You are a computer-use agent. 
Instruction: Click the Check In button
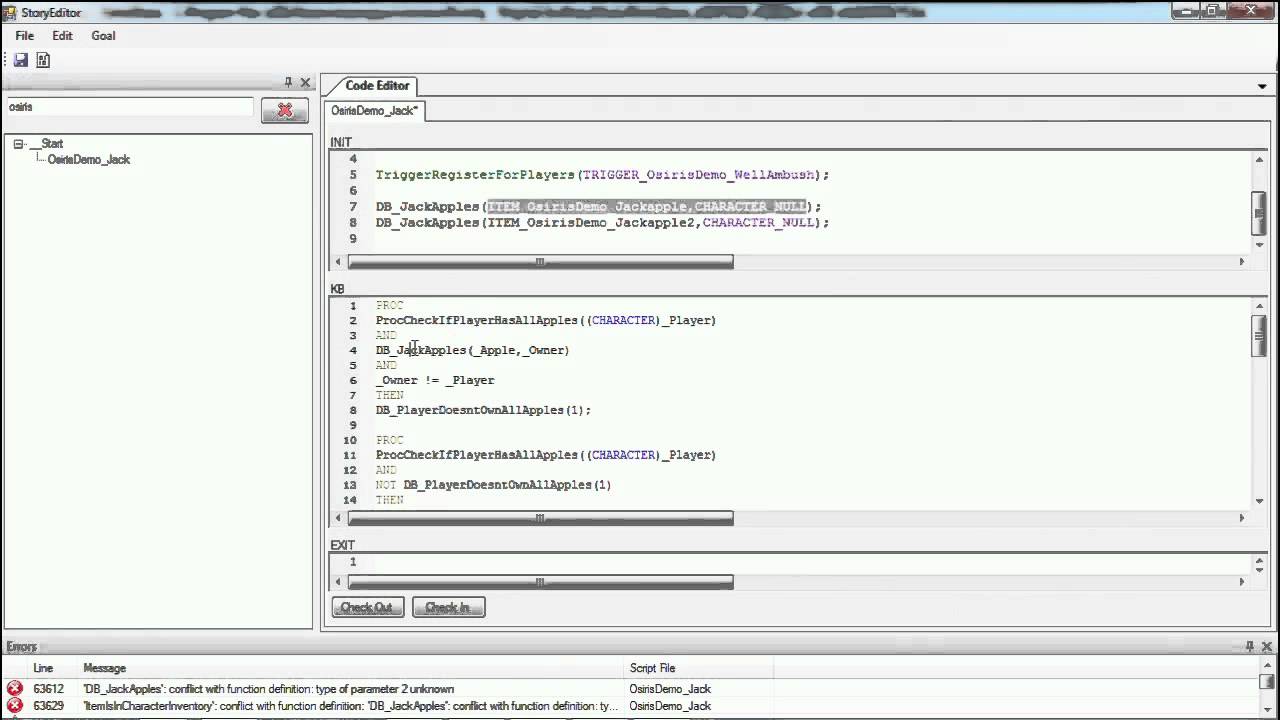(x=448, y=607)
